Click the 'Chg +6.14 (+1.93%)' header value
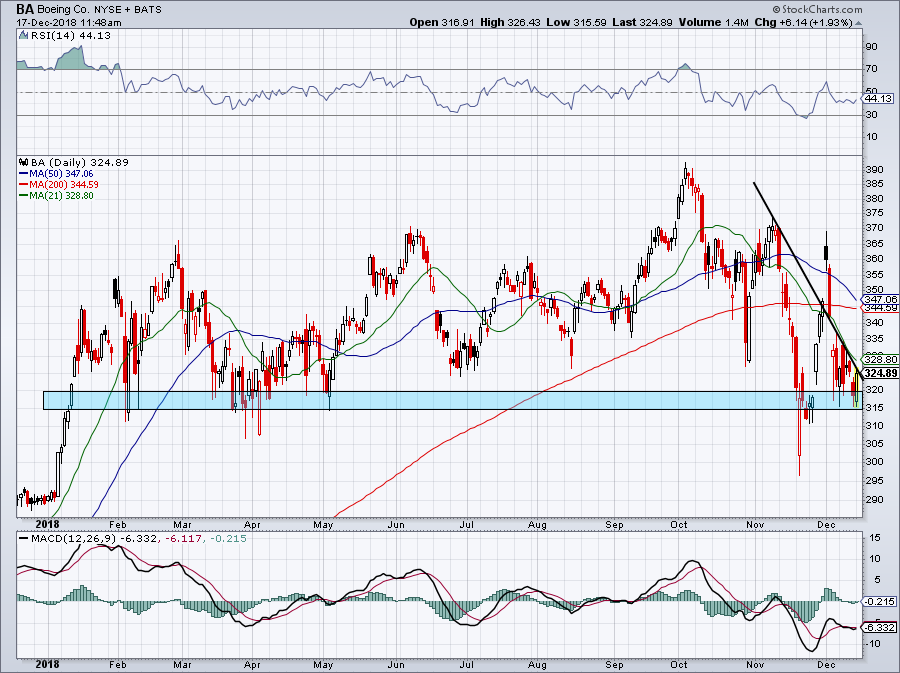The height and width of the screenshot is (673, 900). tap(804, 22)
